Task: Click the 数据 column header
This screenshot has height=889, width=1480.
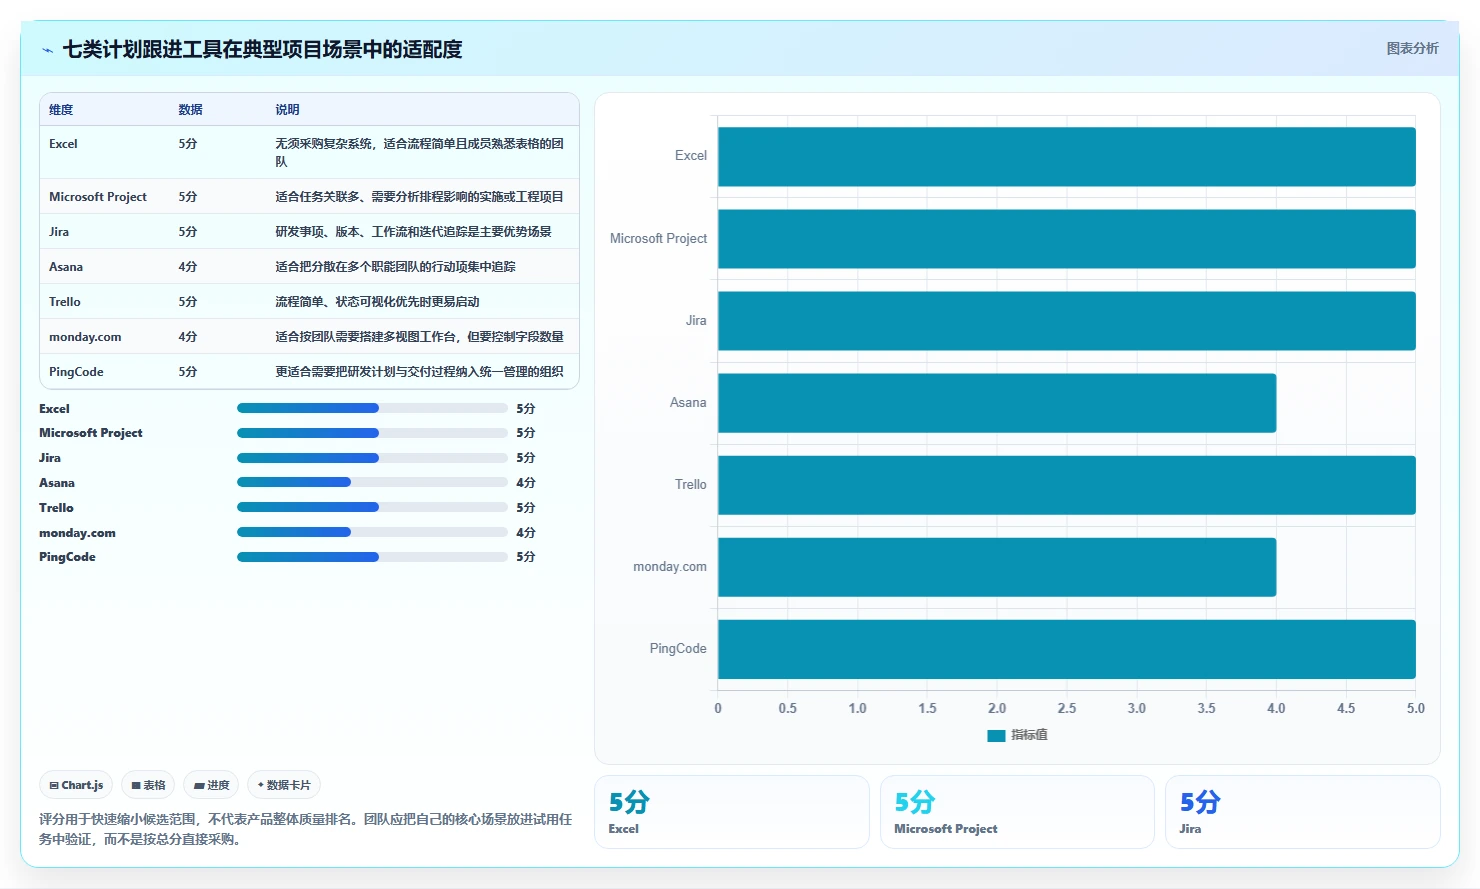Action: (190, 110)
